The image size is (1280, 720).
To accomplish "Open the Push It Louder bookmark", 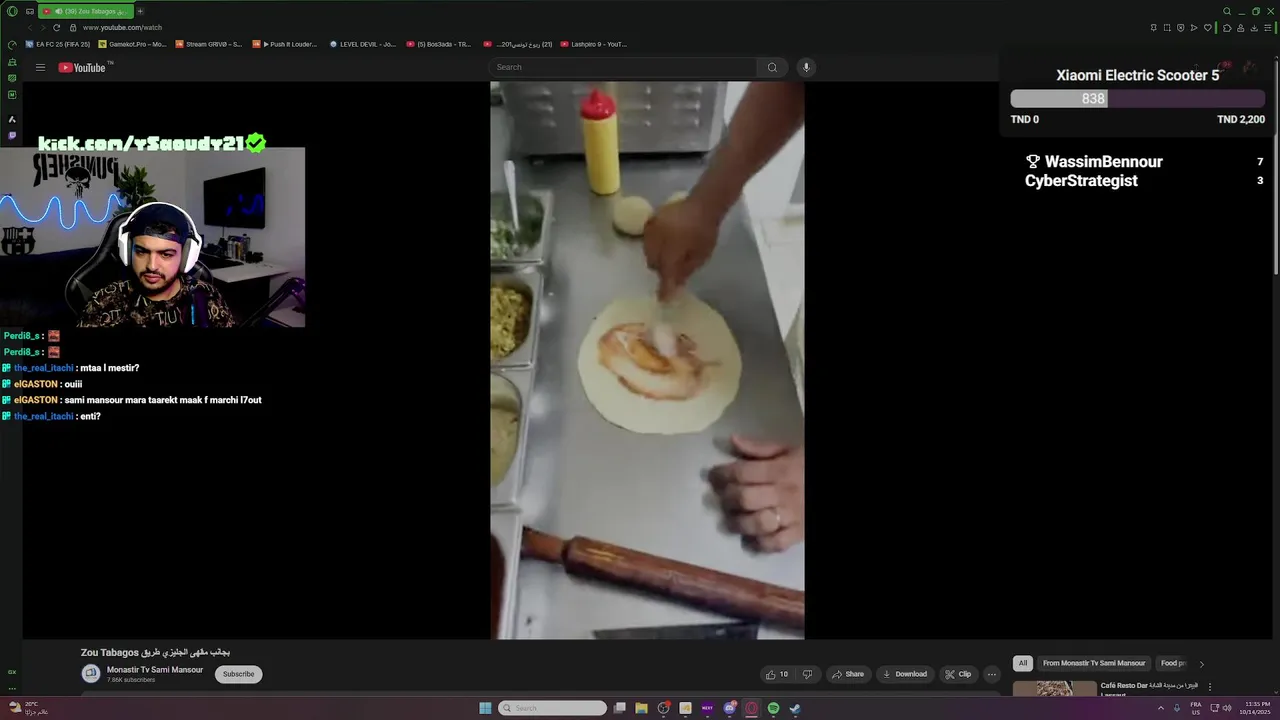I will point(285,44).
